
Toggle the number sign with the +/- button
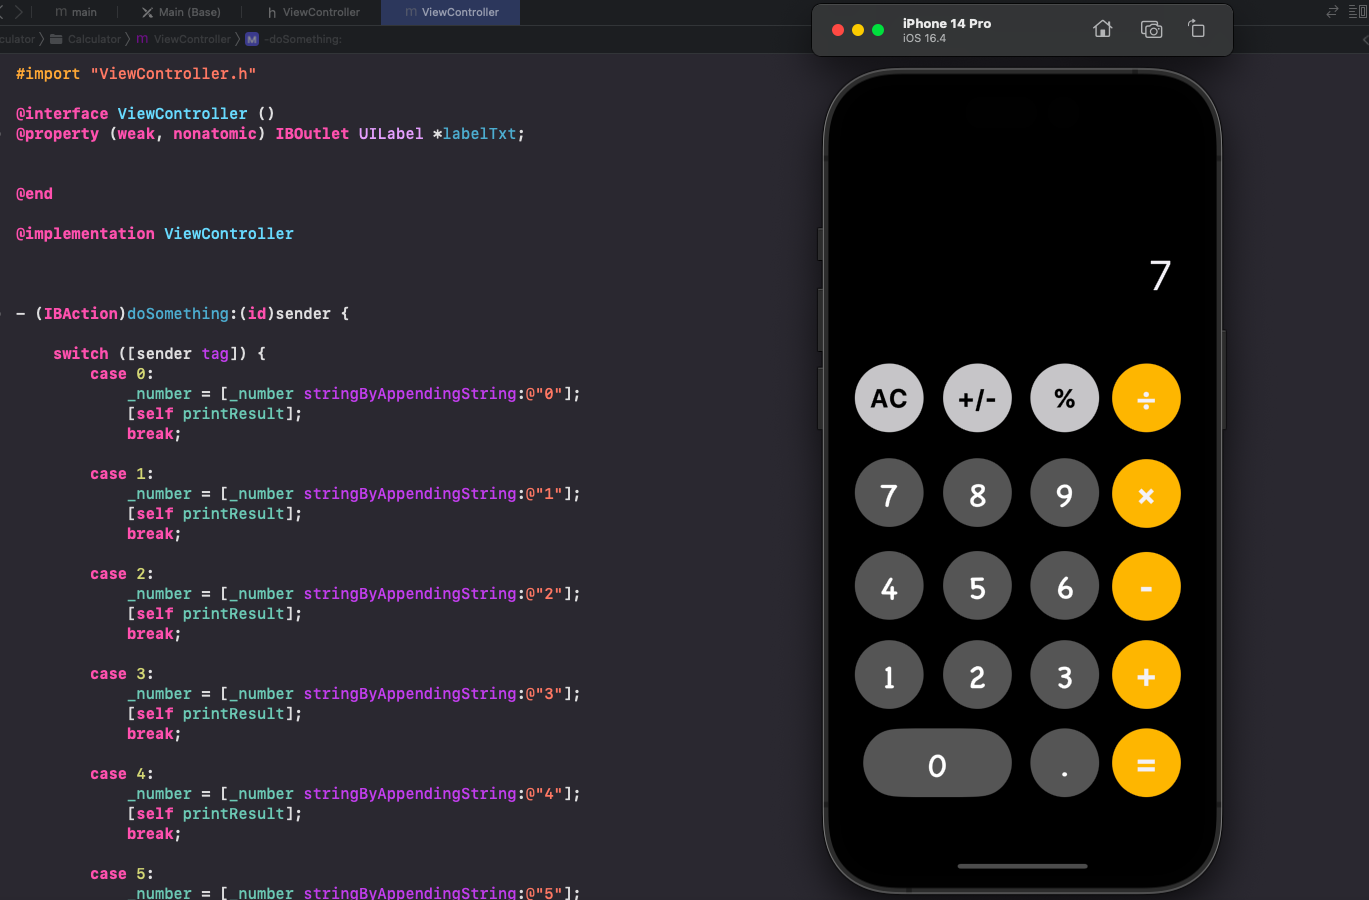pyautogui.click(x=976, y=397)
